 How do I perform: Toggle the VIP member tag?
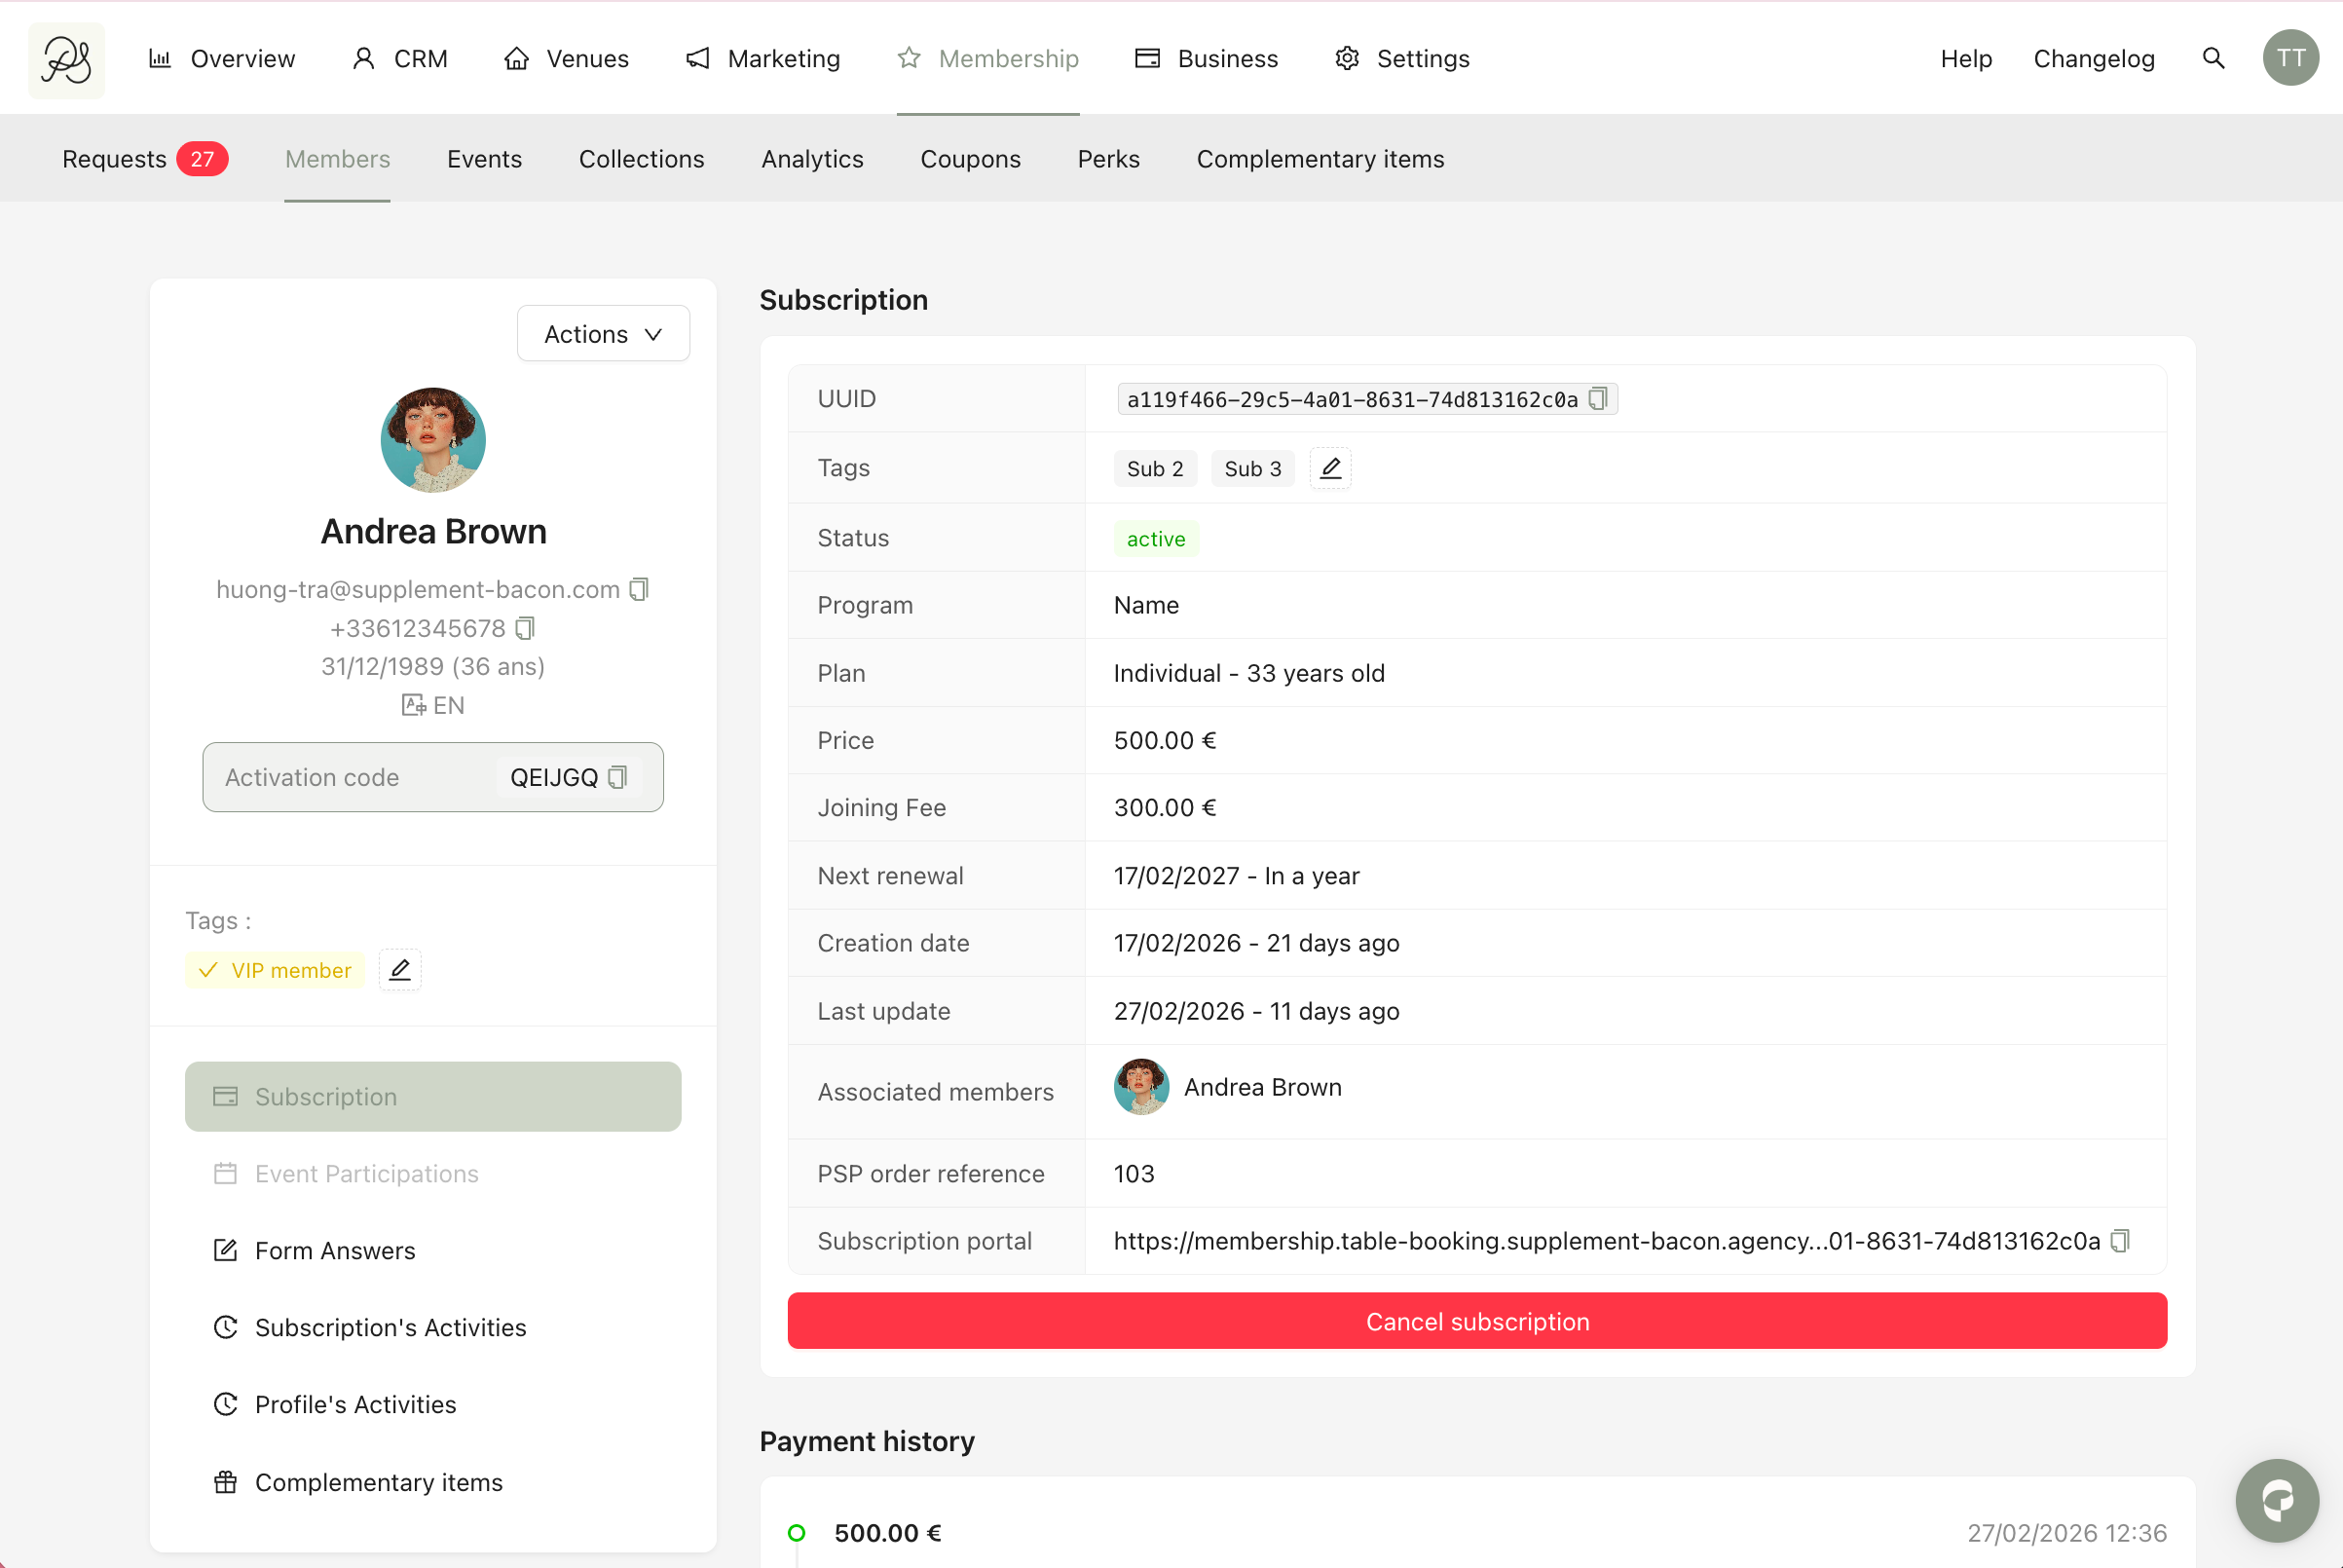click(275, 970)
